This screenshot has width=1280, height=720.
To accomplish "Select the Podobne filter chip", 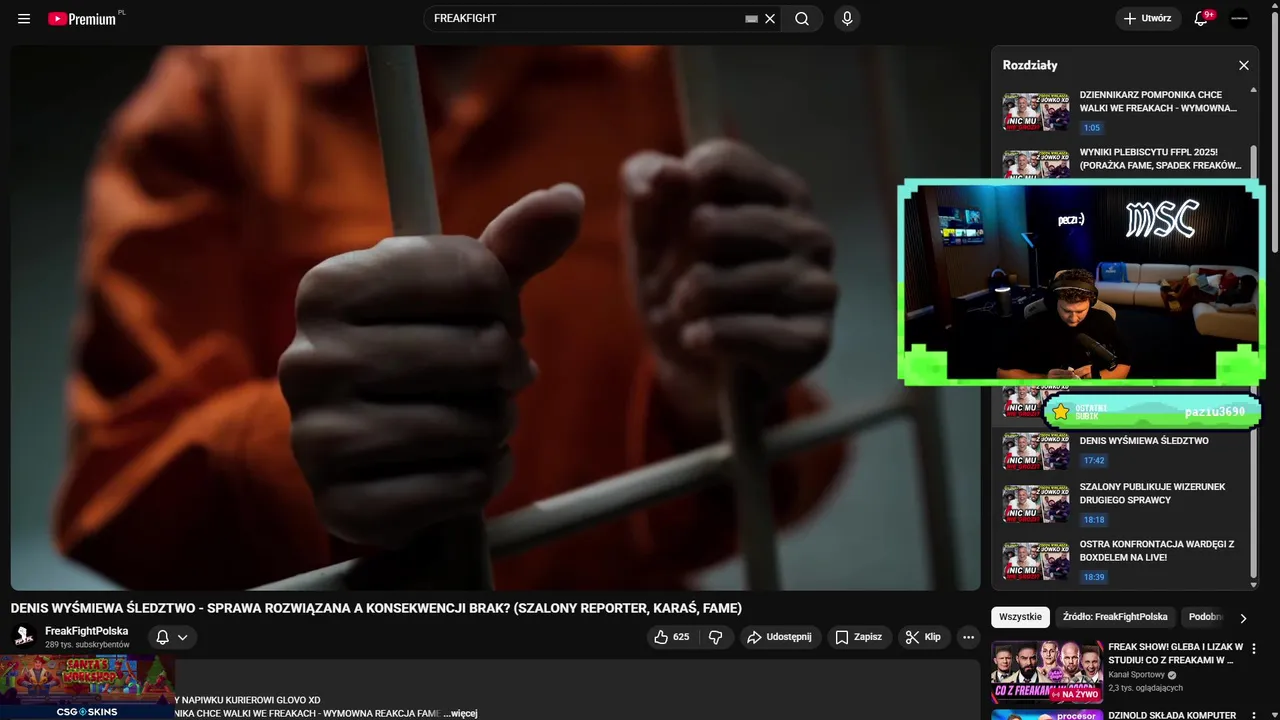I will click(x=1205, y=617).
